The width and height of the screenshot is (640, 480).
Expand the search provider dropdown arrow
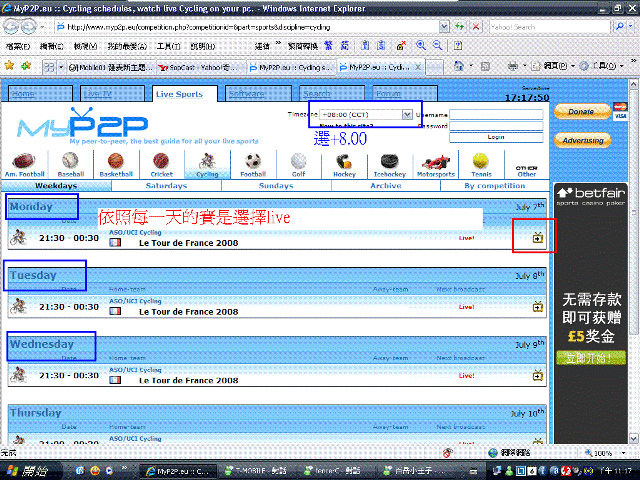(x=631, y=27)
